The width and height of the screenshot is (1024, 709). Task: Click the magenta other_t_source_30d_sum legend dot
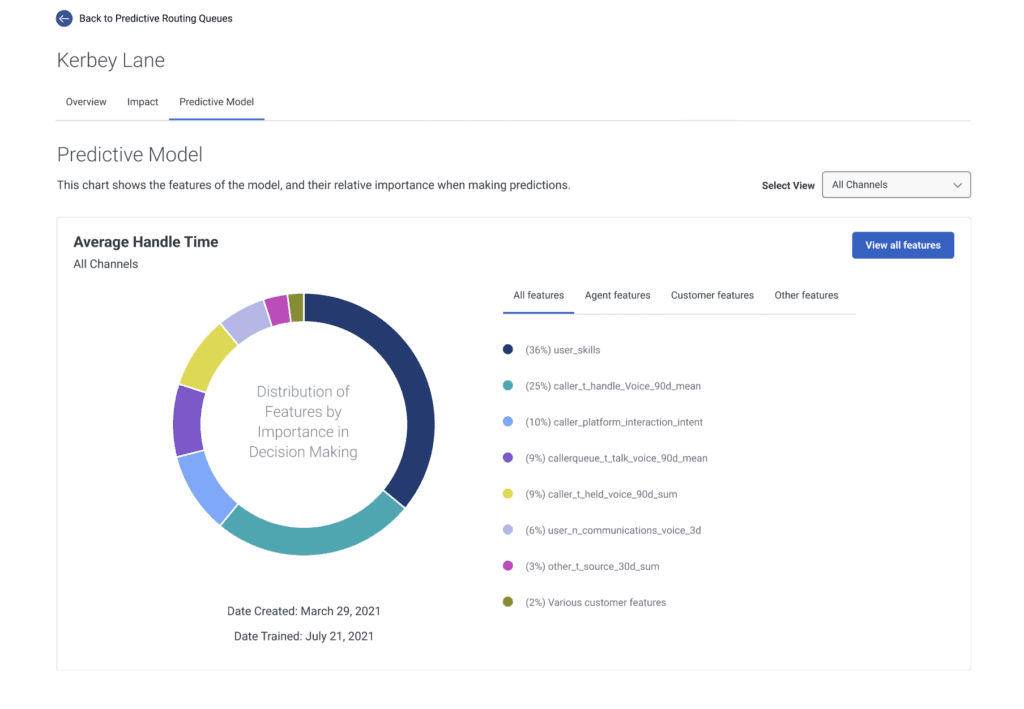pyautogui.click(x=508, y=566)
